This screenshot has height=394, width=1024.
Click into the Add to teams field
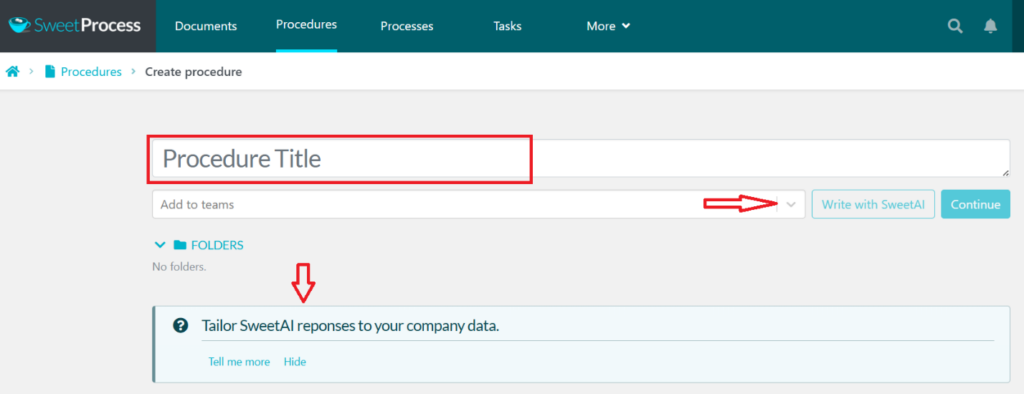478,205
